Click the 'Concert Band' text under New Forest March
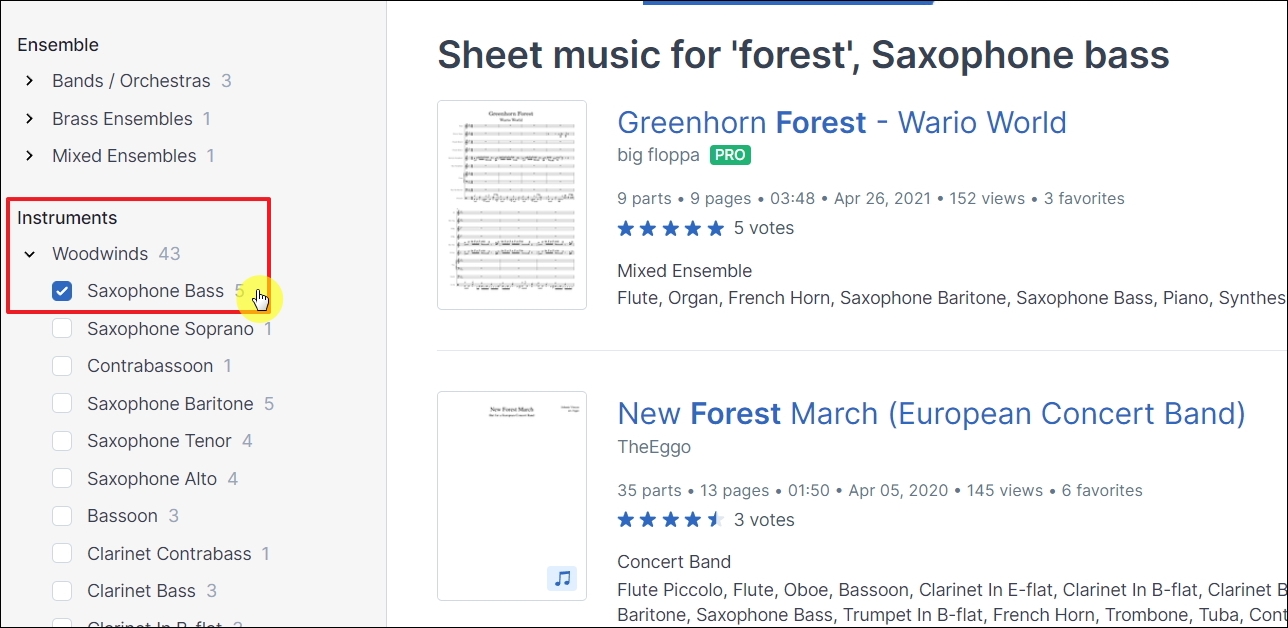 674,562
